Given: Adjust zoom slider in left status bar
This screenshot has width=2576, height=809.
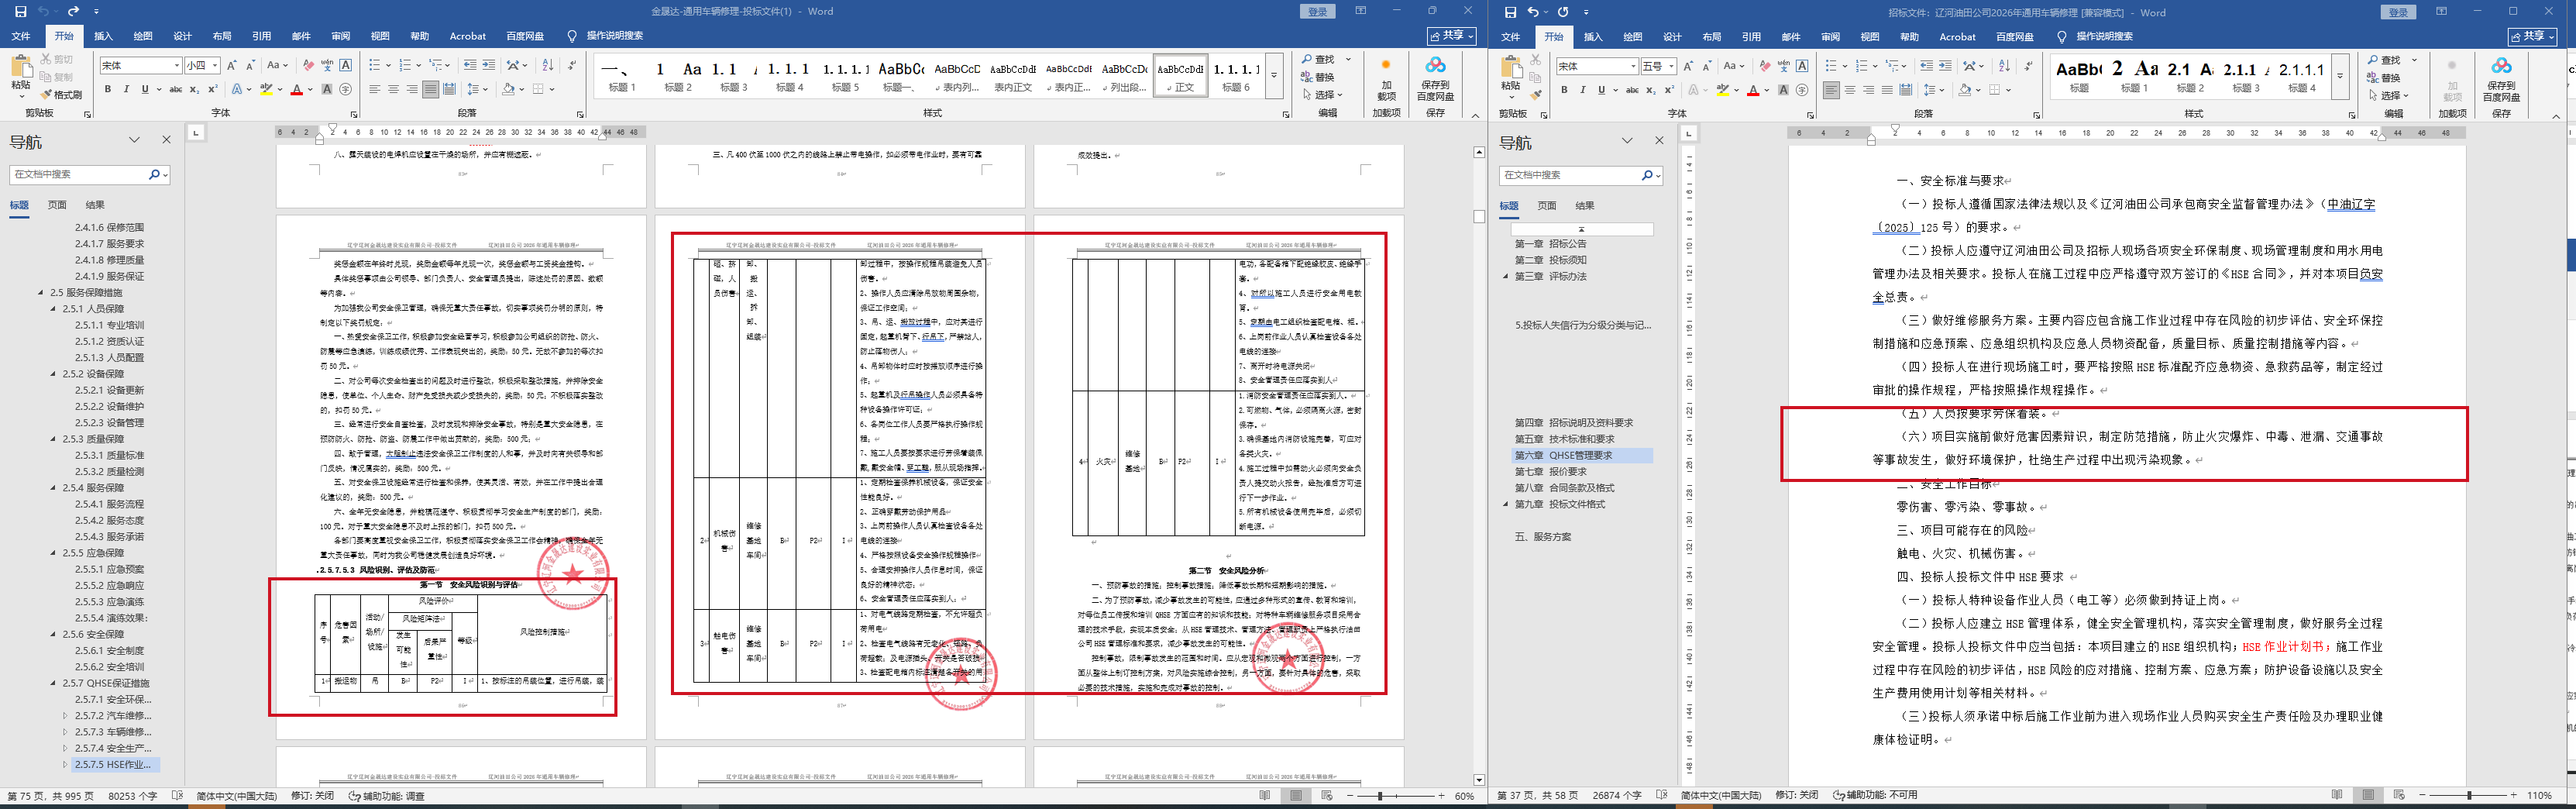Looking at the screenshot, I should point(1381,796).
